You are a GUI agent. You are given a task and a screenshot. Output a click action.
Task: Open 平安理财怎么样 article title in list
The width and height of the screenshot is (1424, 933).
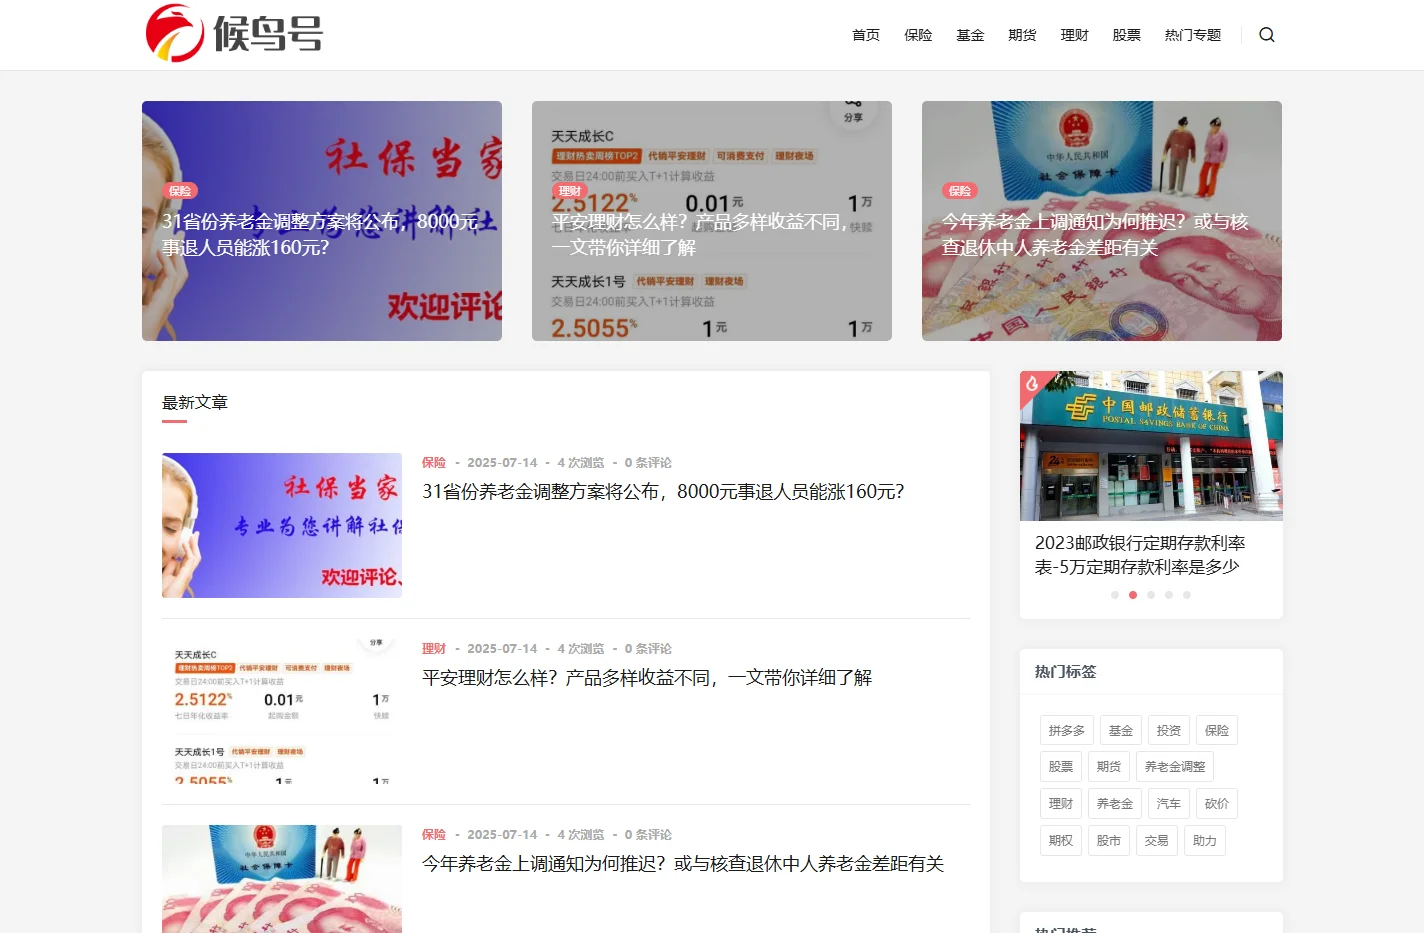click(x=647, y=677)
